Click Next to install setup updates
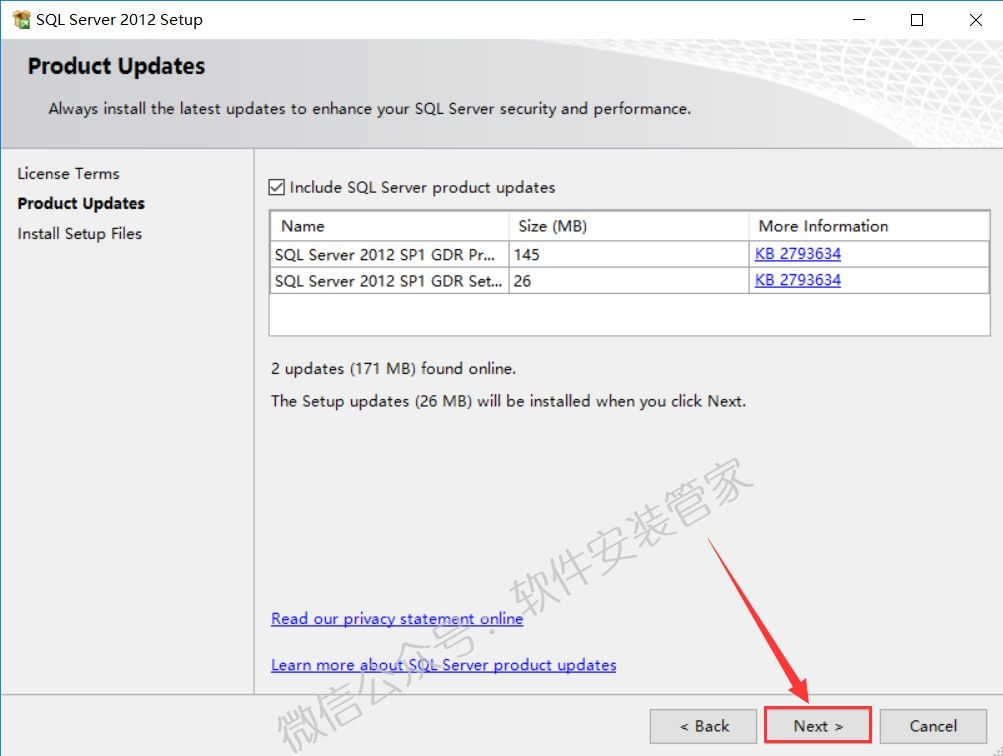The image size is (1003, 756). [818, 726]
